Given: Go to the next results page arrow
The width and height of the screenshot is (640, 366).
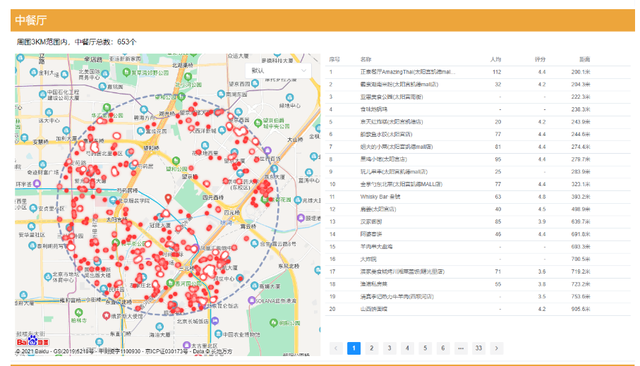Looking at the screenshot, I should coord(496,348).
